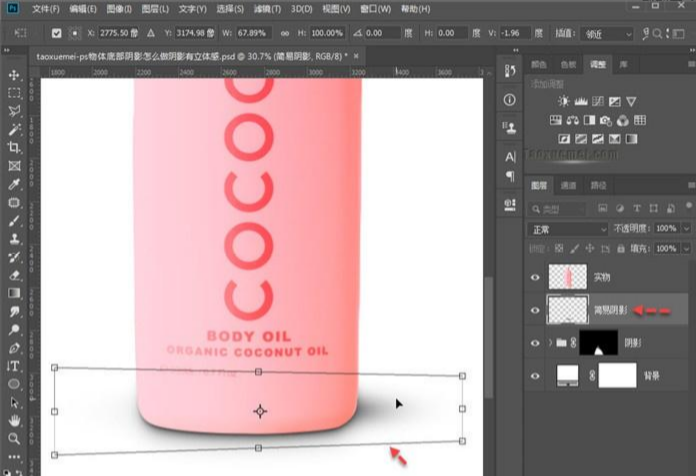Select the Type tool

point(14,366)
